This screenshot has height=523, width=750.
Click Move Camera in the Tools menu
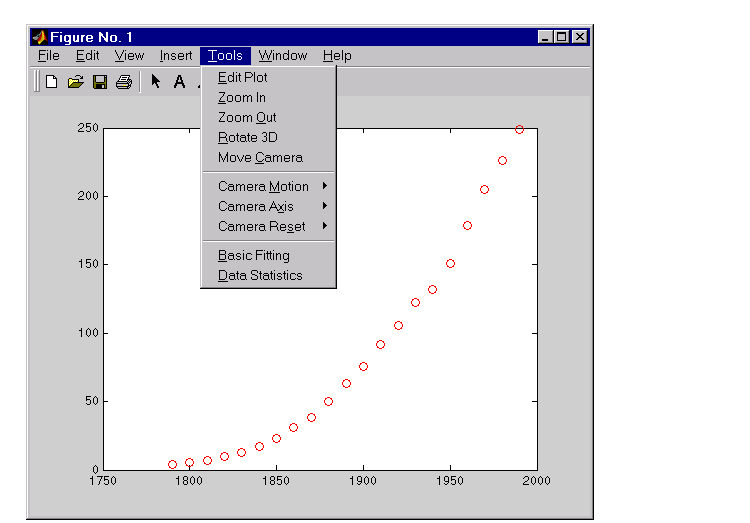(x=260, y=157)
